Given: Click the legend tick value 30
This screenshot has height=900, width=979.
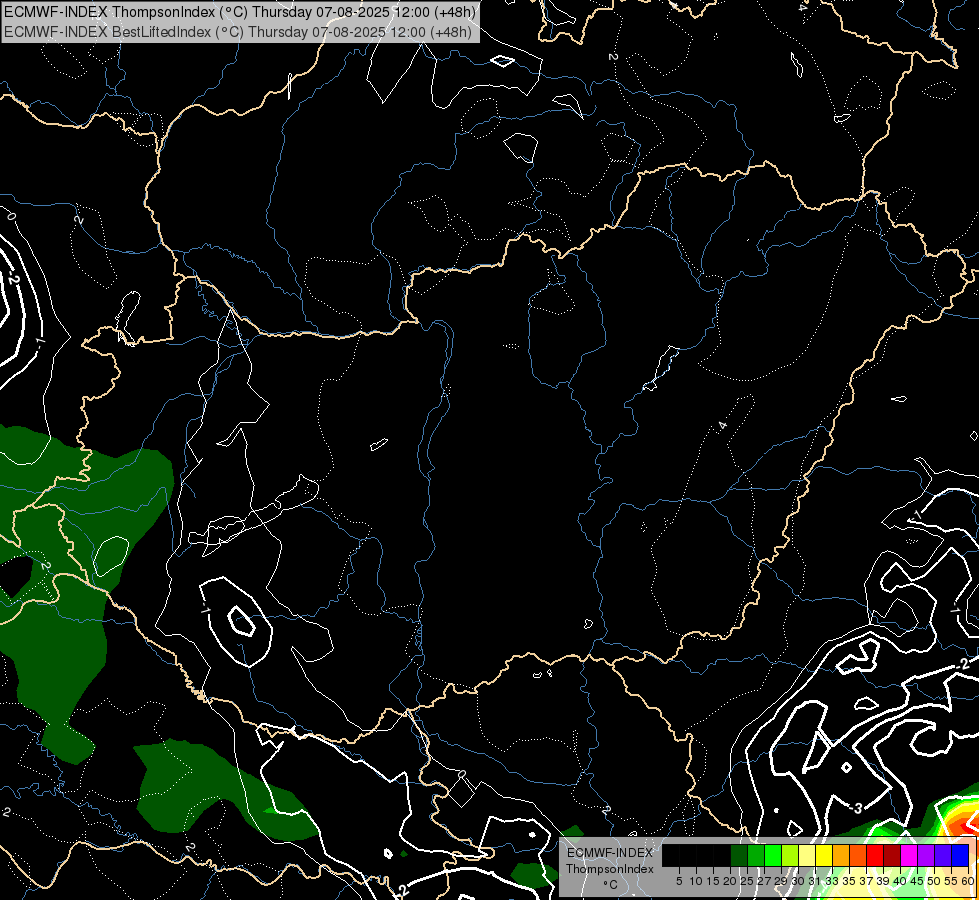Looking at the screenshot, I should pyautogui.click(x=798, y=881).
